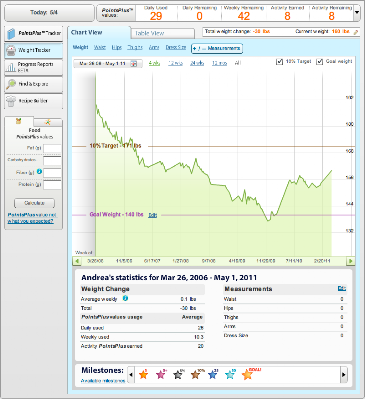The height and width of the screenshot is (400, 365).
Task: Open Find & Explore with the magnifier icon
Action: [11, 84]
